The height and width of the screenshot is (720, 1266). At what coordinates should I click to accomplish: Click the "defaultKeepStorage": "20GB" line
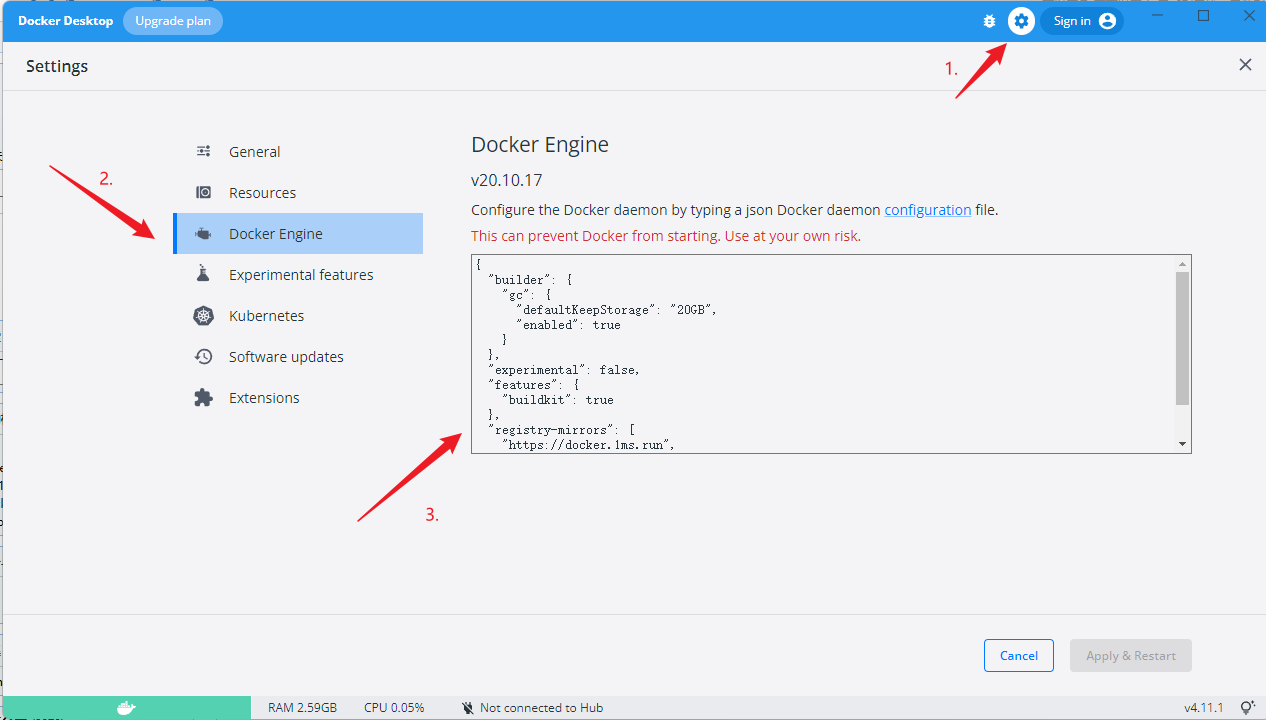(x=616, y=310)
